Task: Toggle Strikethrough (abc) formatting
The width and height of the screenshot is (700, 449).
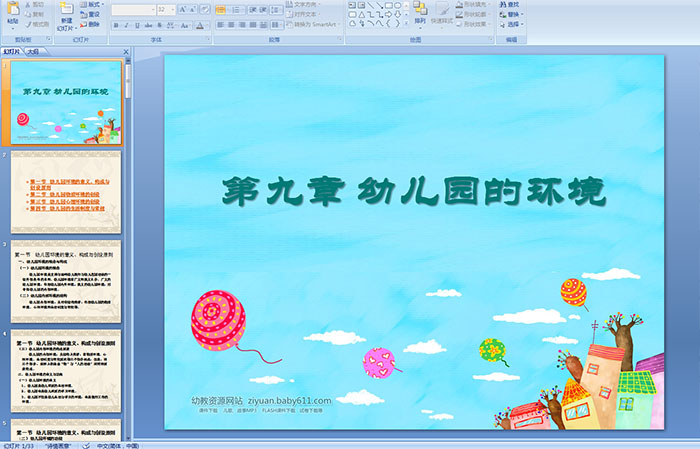Action: coord(148,25)
